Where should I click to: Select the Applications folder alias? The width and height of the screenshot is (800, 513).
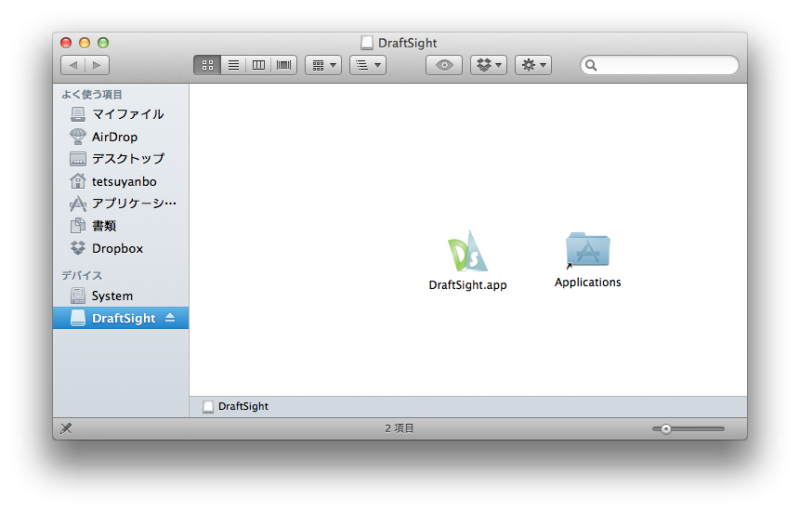point(588,250)
